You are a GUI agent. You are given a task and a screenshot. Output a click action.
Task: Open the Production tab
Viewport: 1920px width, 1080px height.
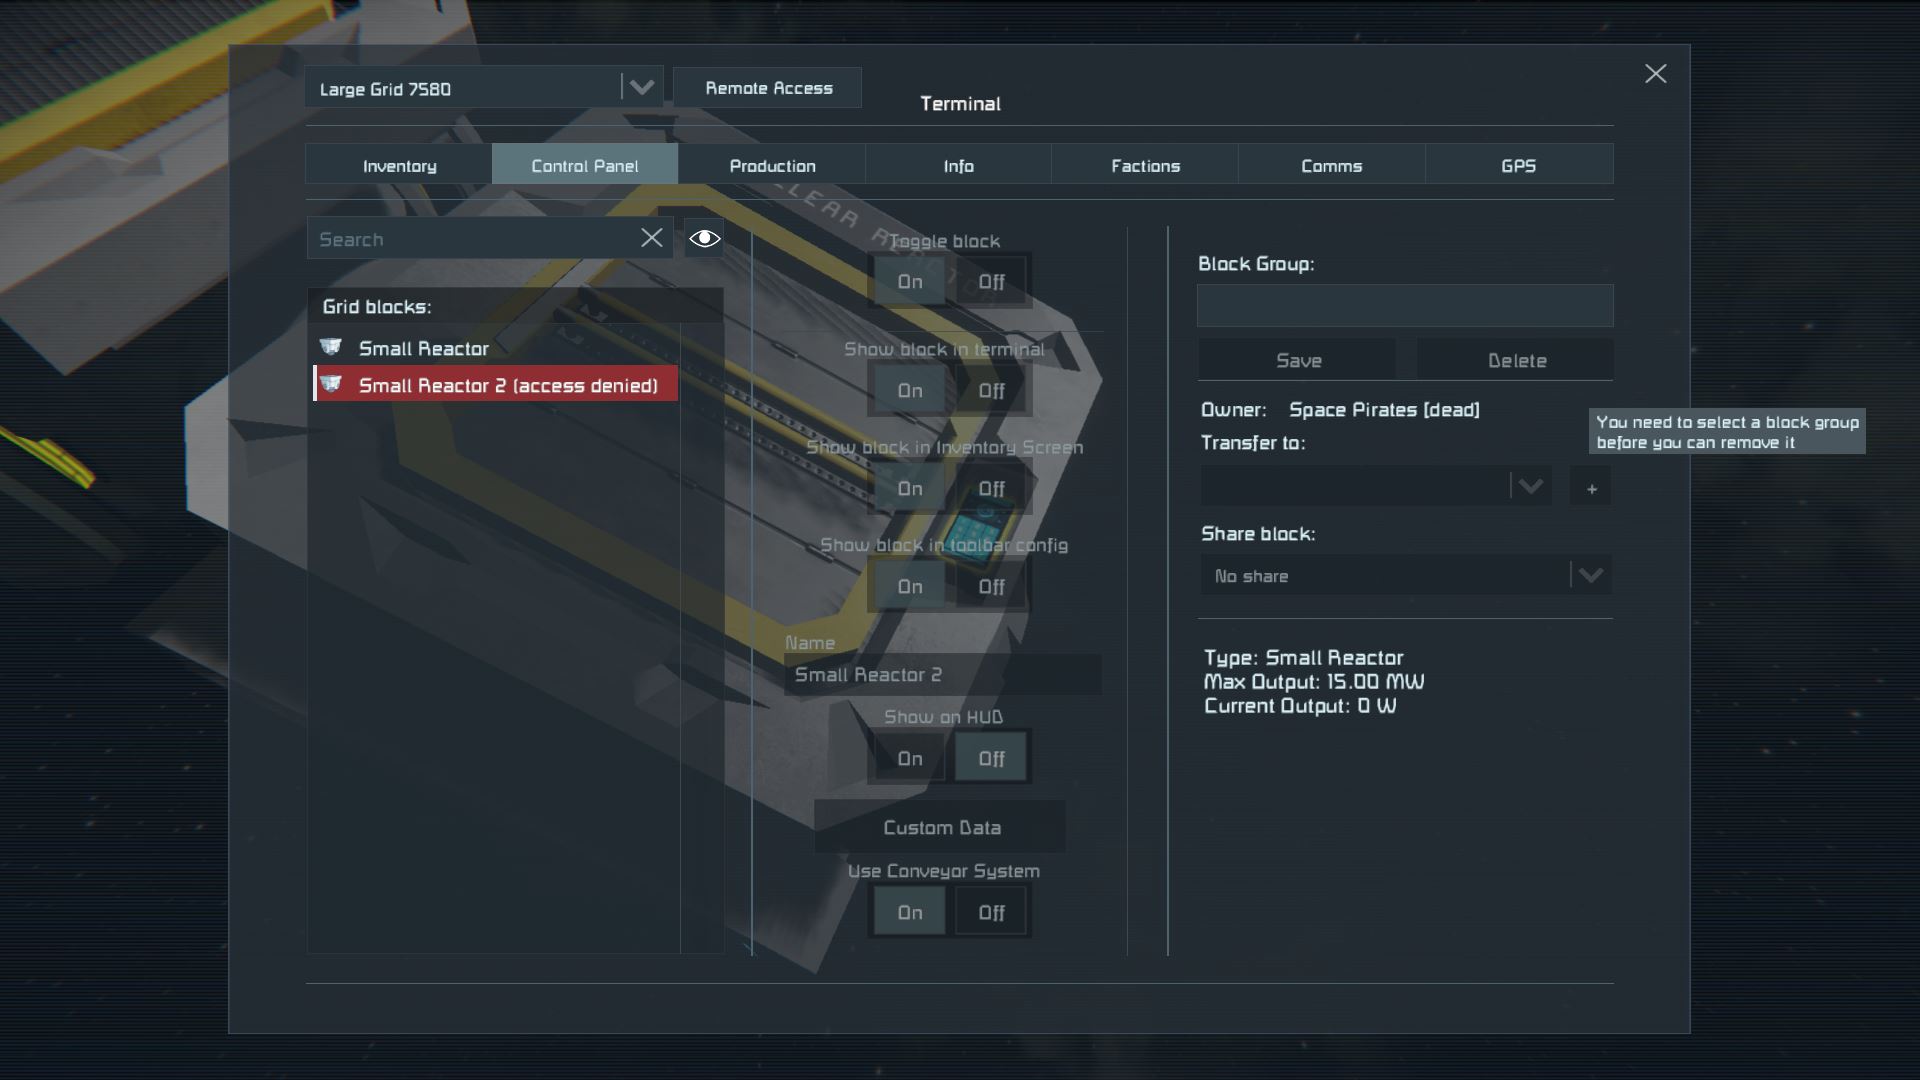coord(772,166)
